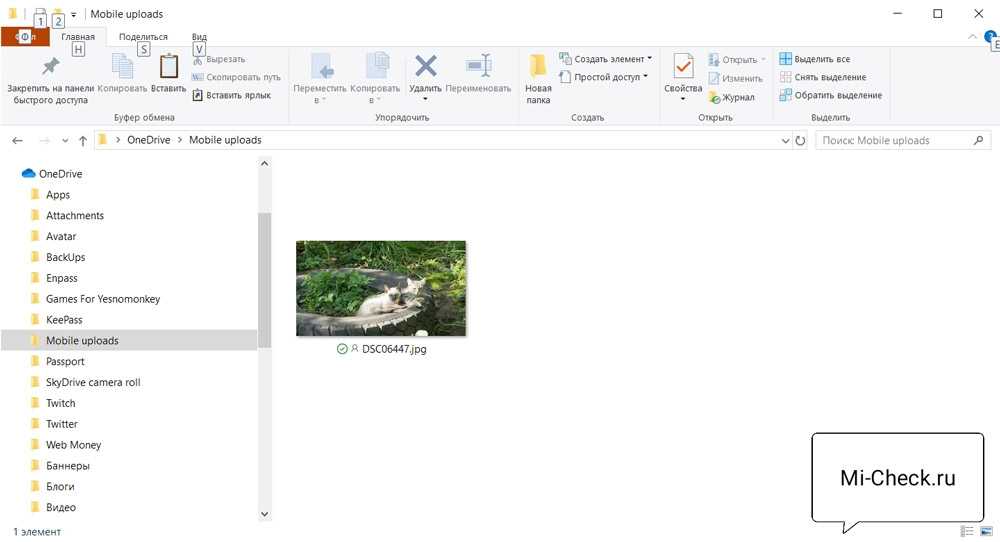
Task: Open the Простой доступ dropdown
Action: pyautogui.click(x=604, y=77)
